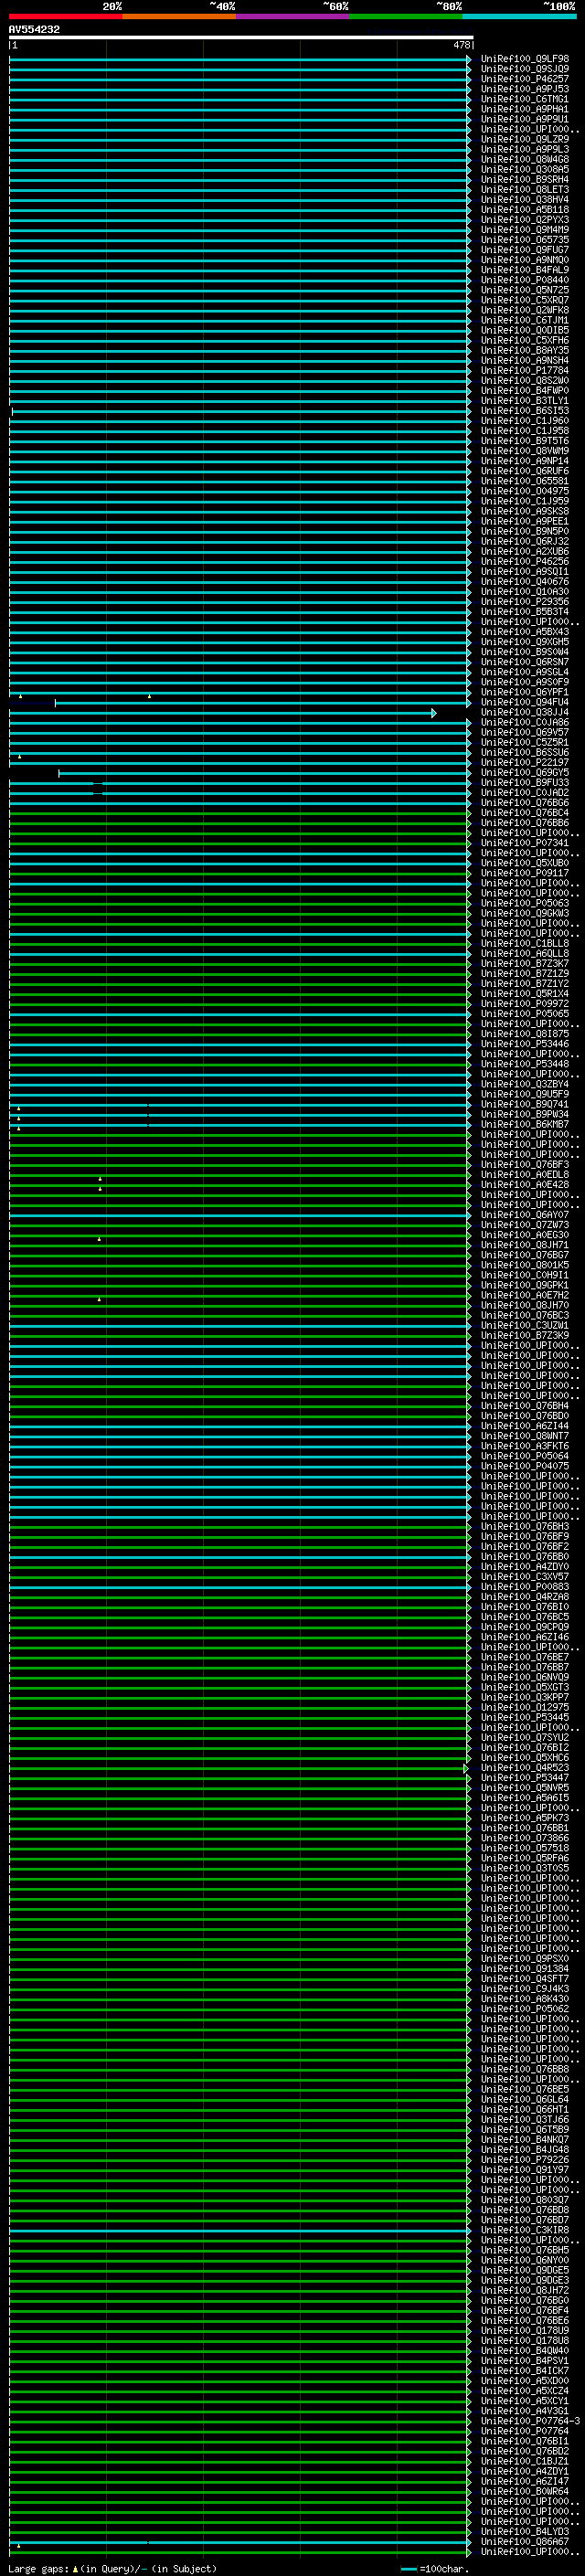This screenshot has width=585, height=2576.
Task: Click arrowhead ending the UniRef100_Q38JJ4 alignment bar
Action: coord(434,713)
